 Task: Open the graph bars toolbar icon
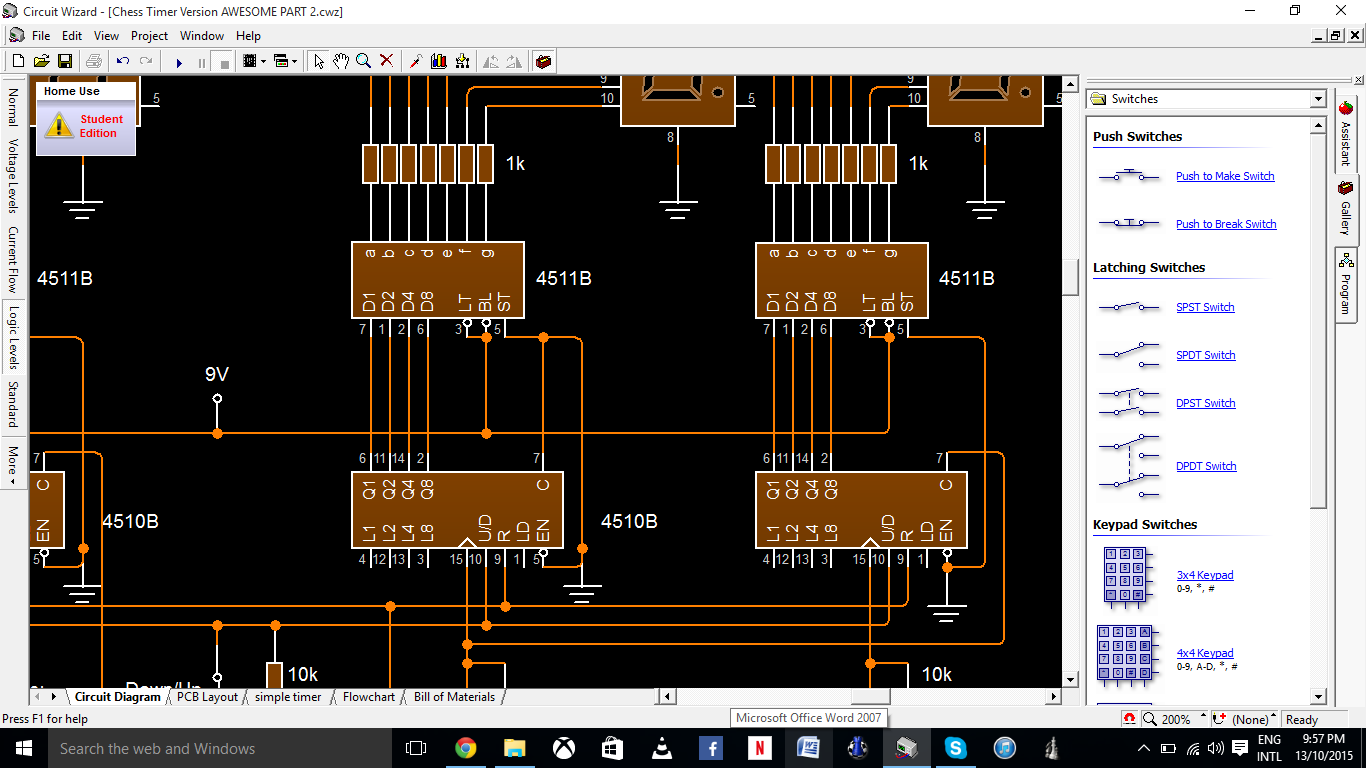(439, 61)
